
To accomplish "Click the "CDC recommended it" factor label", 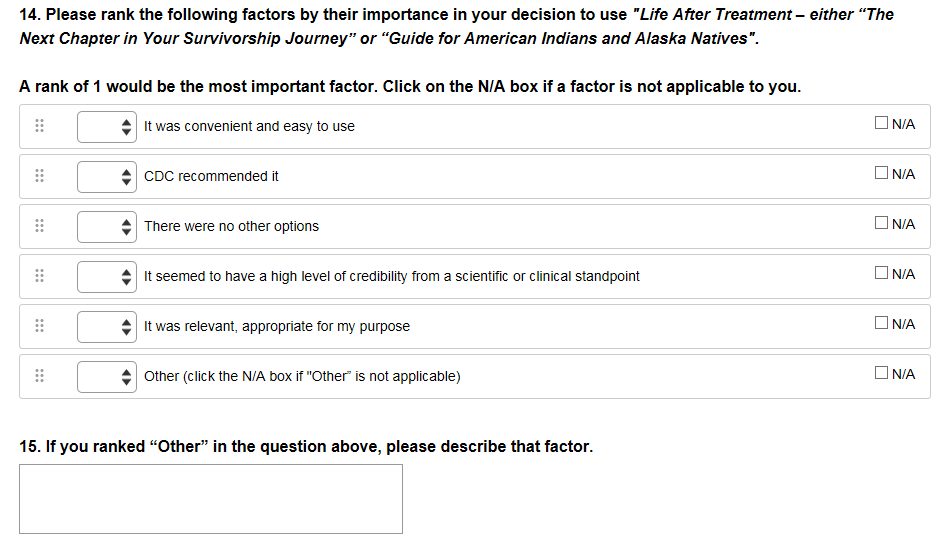I will tap(211, 177).
